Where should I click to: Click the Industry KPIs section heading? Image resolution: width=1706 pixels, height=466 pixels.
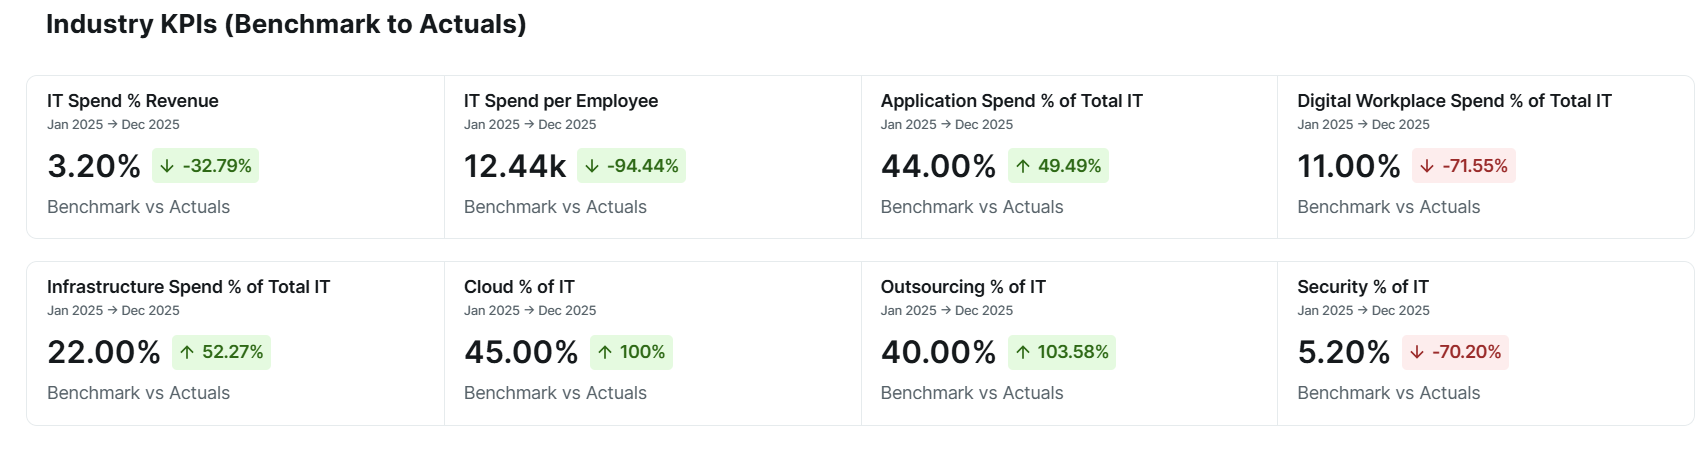point(286,24)
